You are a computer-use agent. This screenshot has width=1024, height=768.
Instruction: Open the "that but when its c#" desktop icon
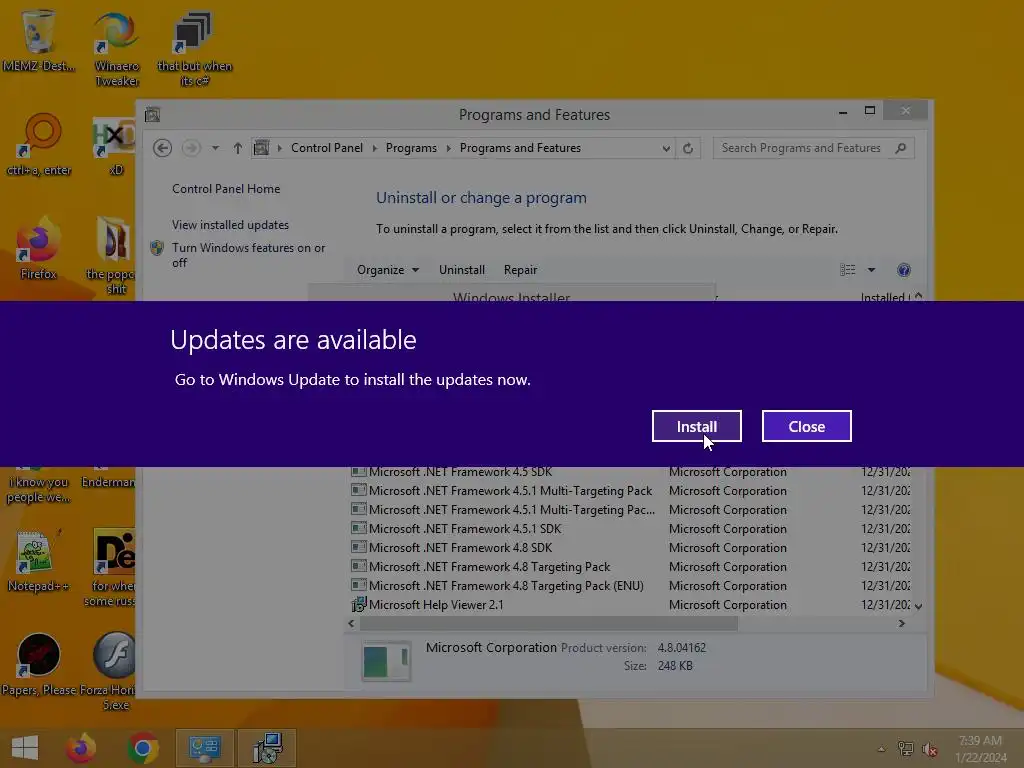(x=194, y=49)
